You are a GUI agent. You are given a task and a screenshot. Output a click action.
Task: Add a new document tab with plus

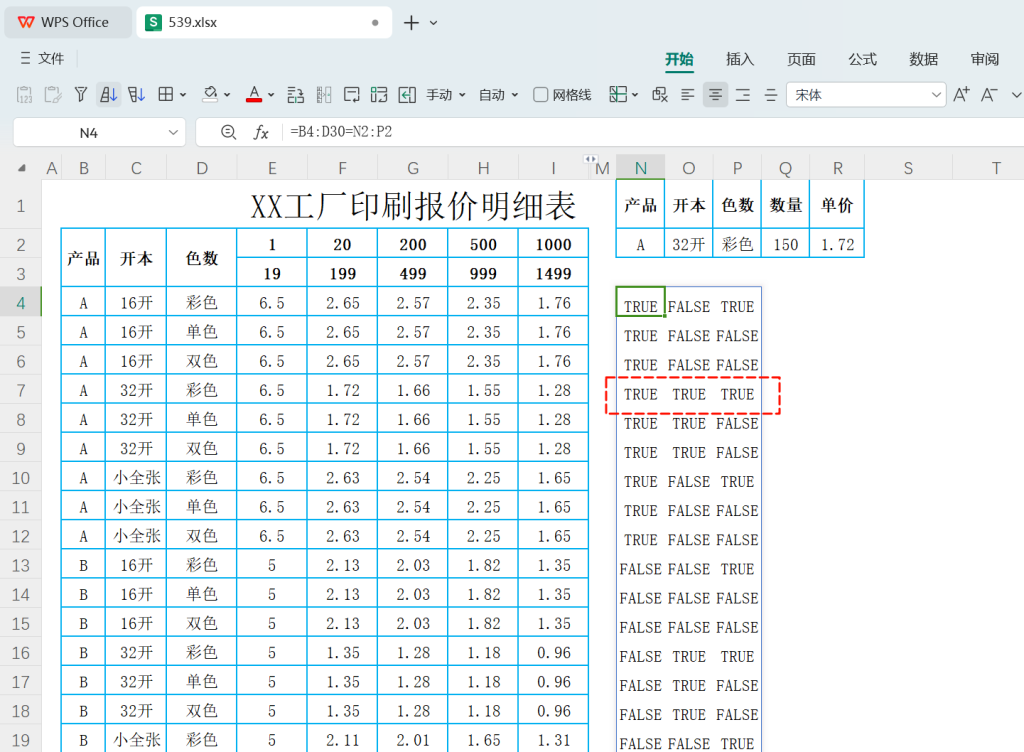tap(411, 23)
